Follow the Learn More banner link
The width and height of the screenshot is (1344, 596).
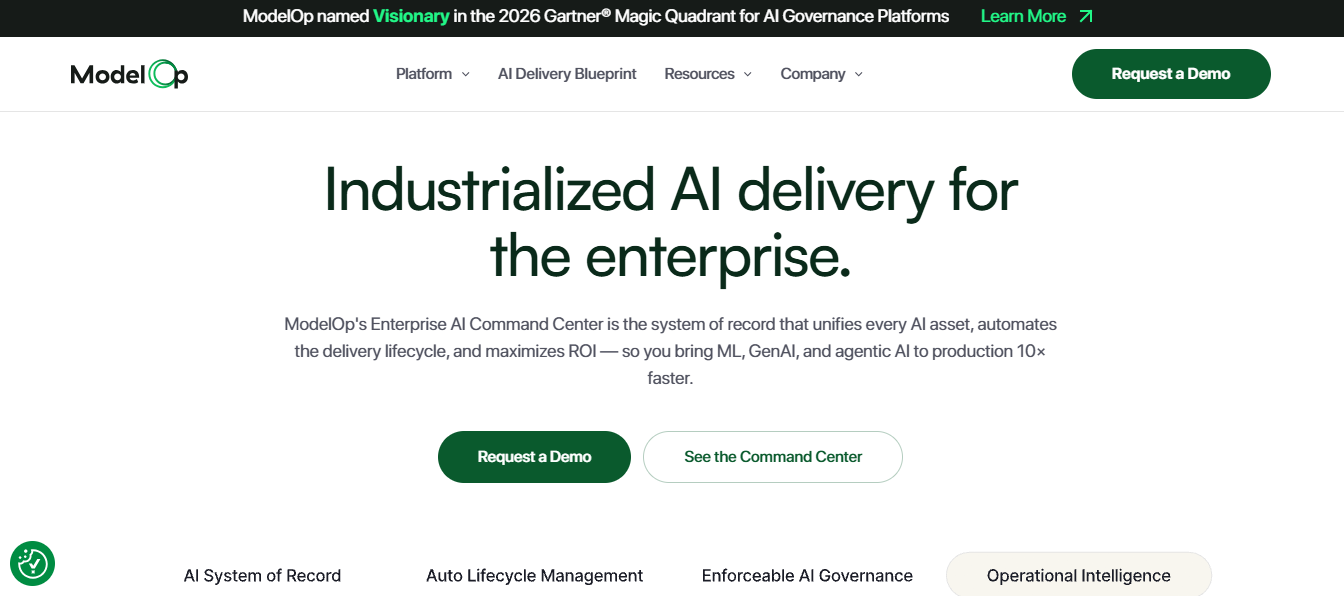point(1037,16)
